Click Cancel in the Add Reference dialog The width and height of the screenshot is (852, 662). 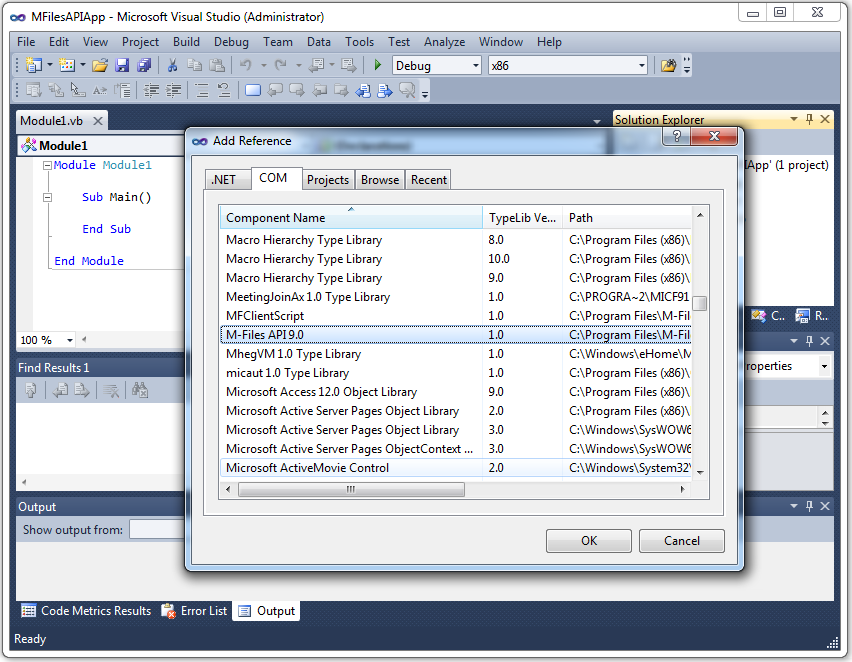tap(681, 541)
